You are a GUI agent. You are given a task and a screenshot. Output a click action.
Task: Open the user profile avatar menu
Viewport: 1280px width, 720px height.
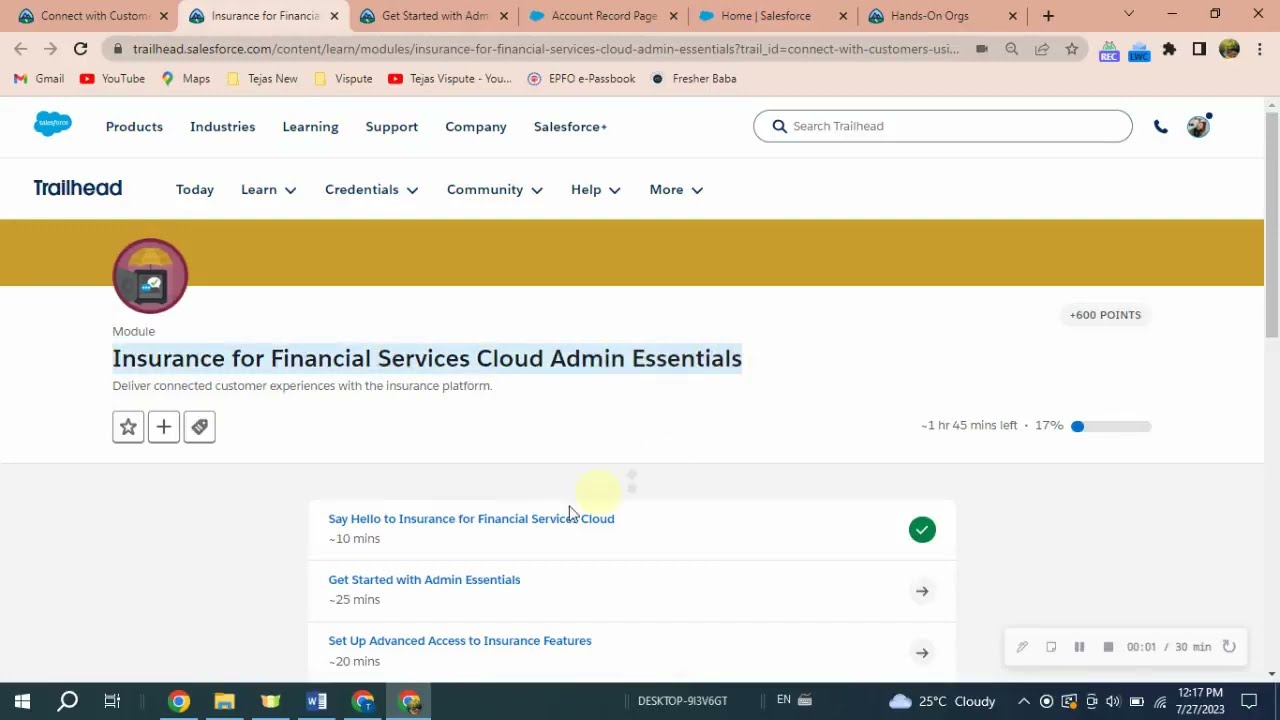coord(1198,126)
